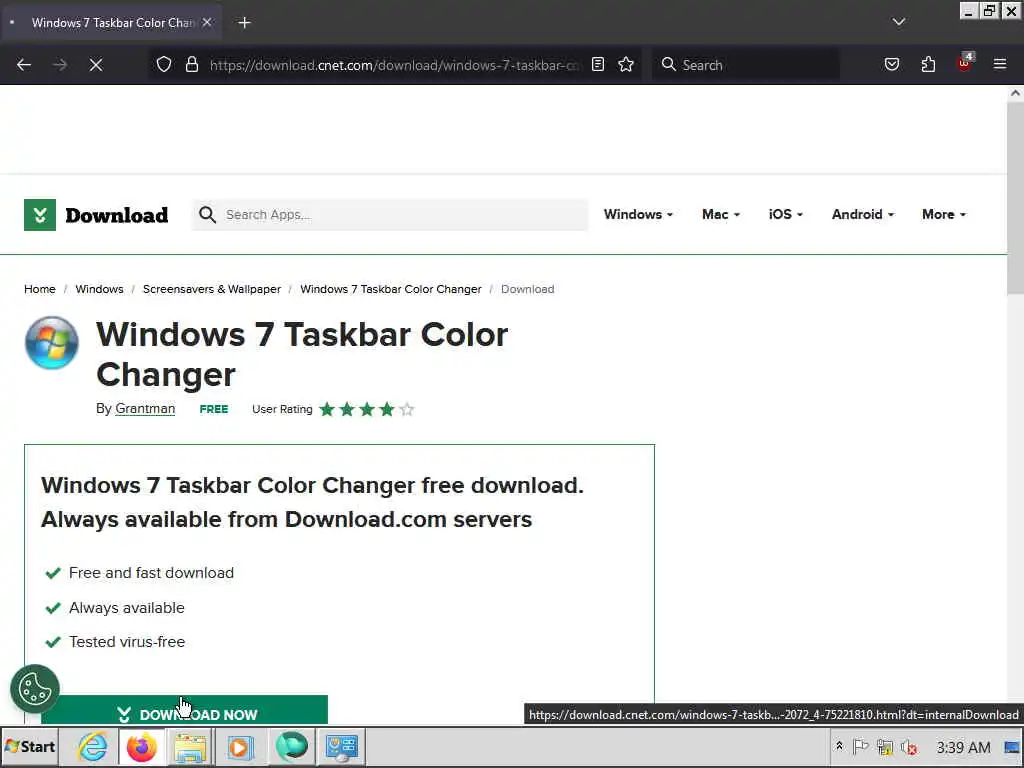Screen dimensions: 1024x768
Task: Click the page vertical scrollbar thumb
Action: pyautogui.click(x=1015, y=198)
